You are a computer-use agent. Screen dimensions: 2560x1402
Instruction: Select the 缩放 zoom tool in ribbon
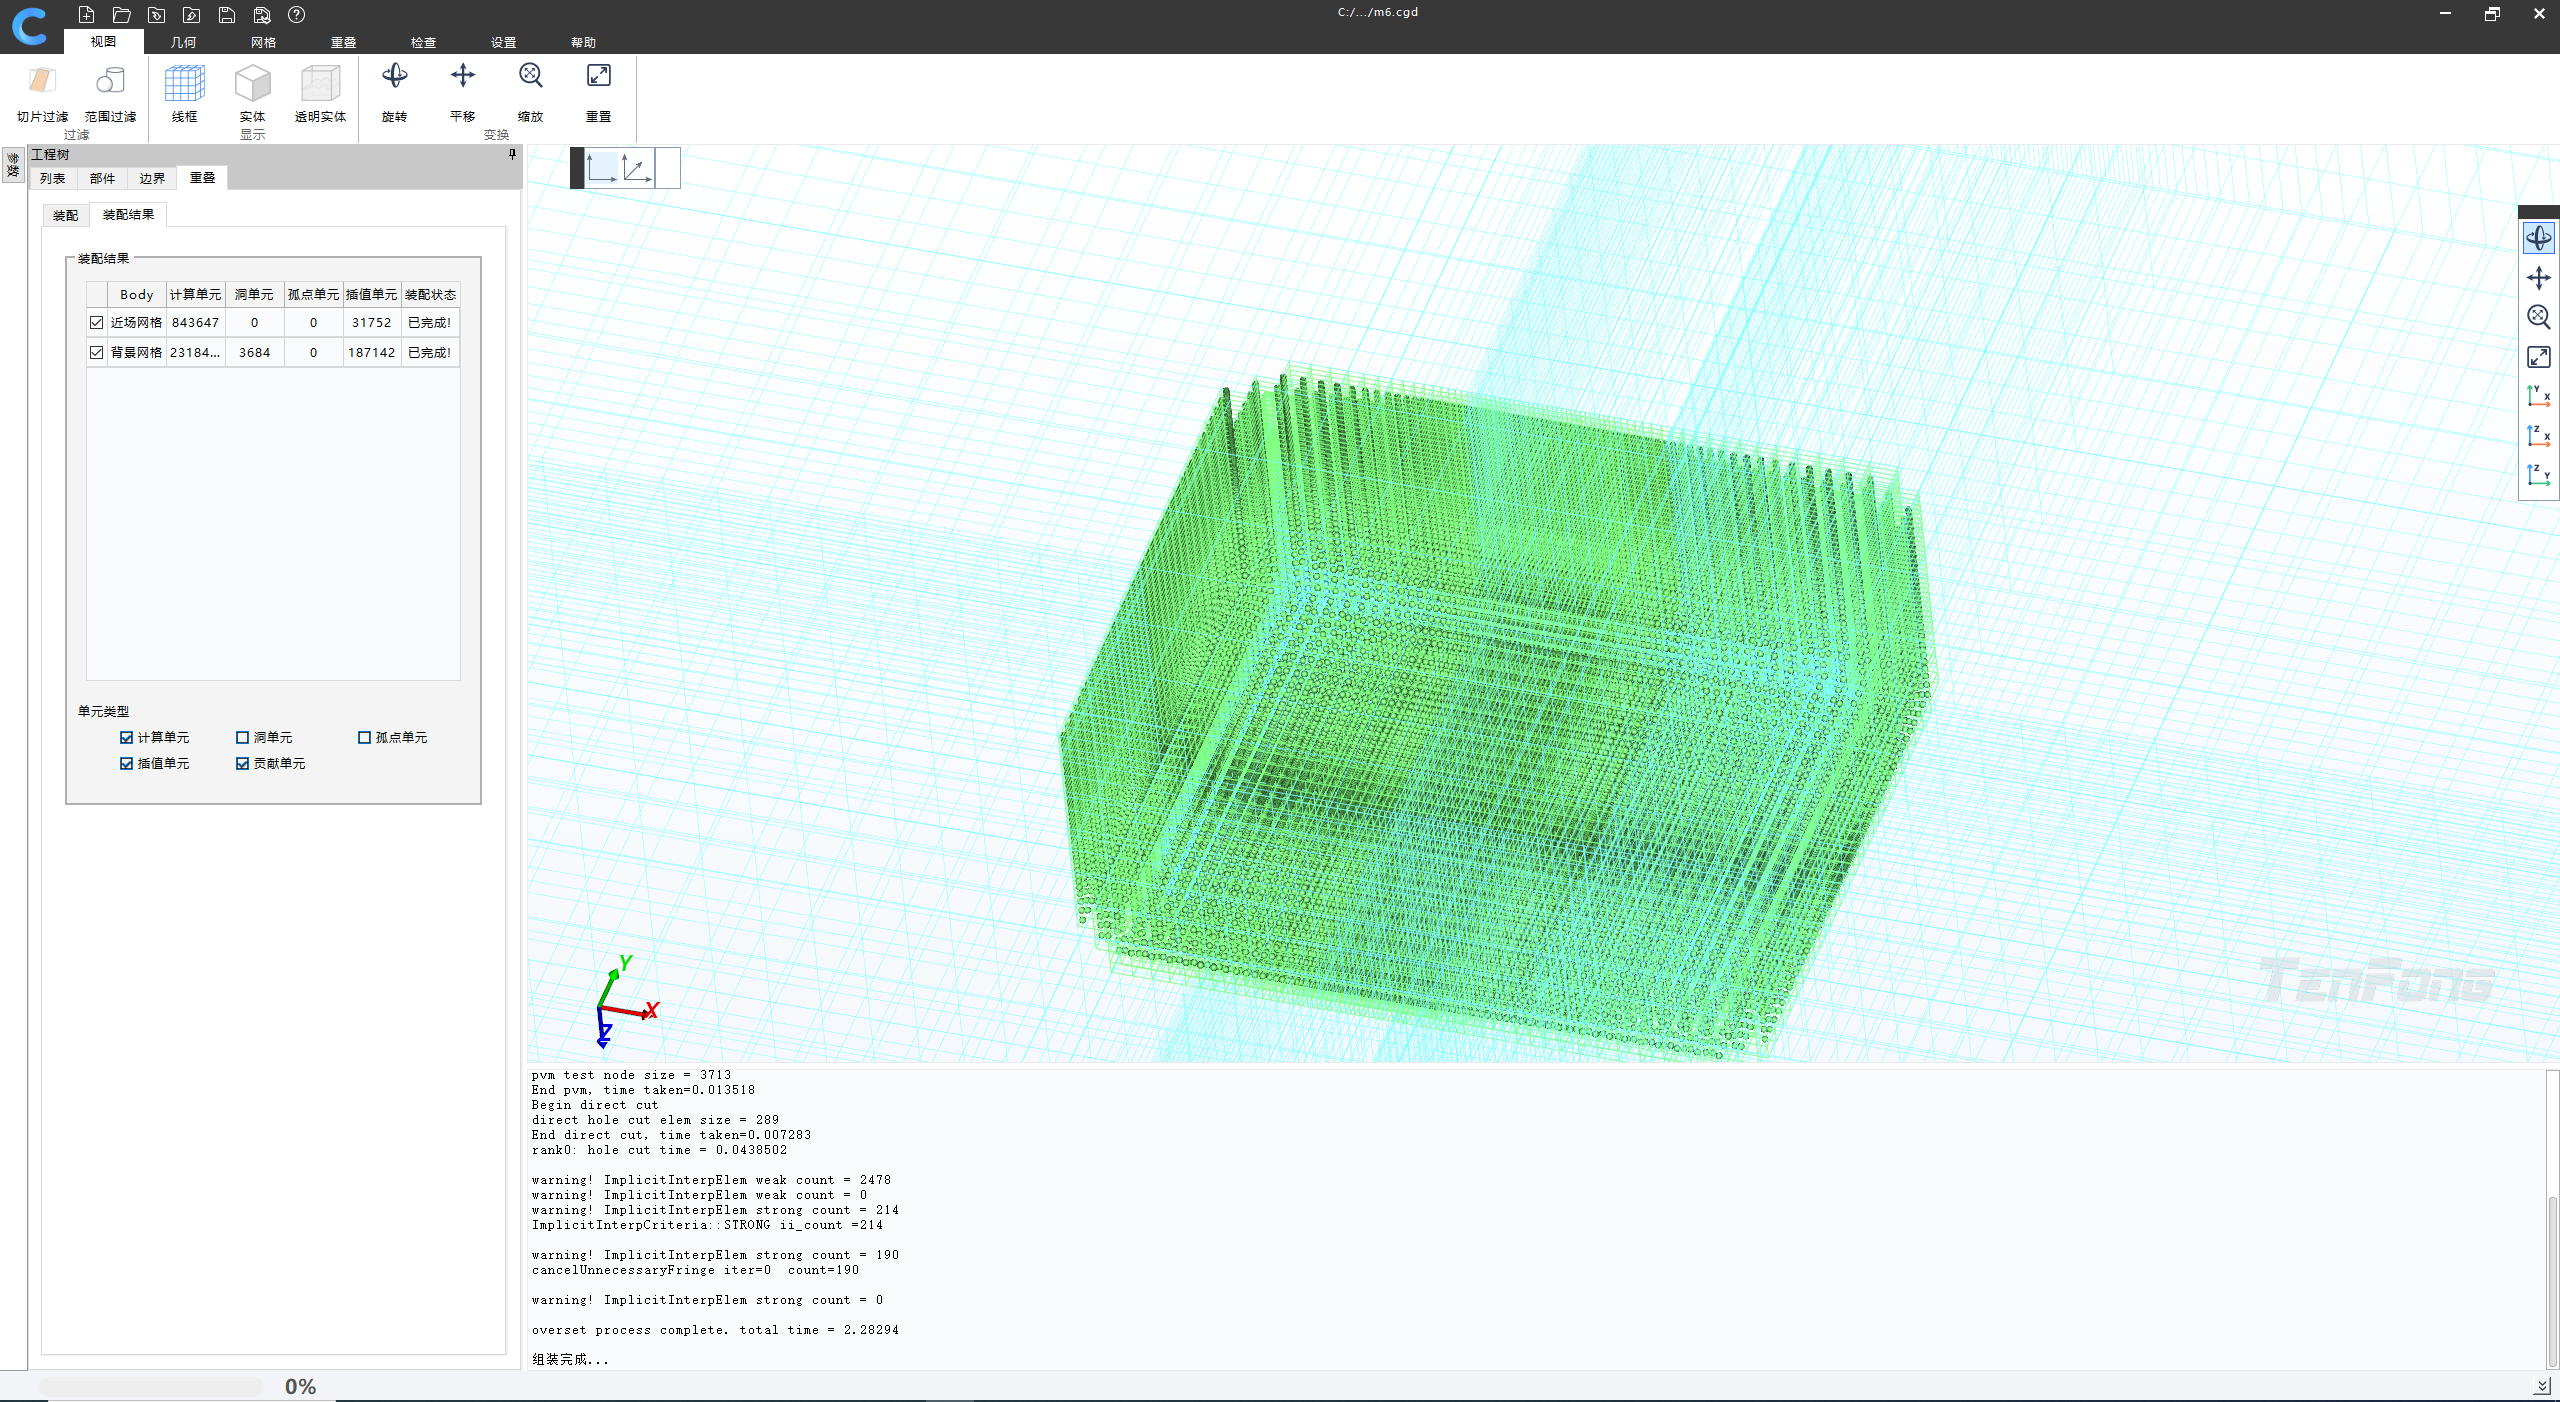point(530,93)
